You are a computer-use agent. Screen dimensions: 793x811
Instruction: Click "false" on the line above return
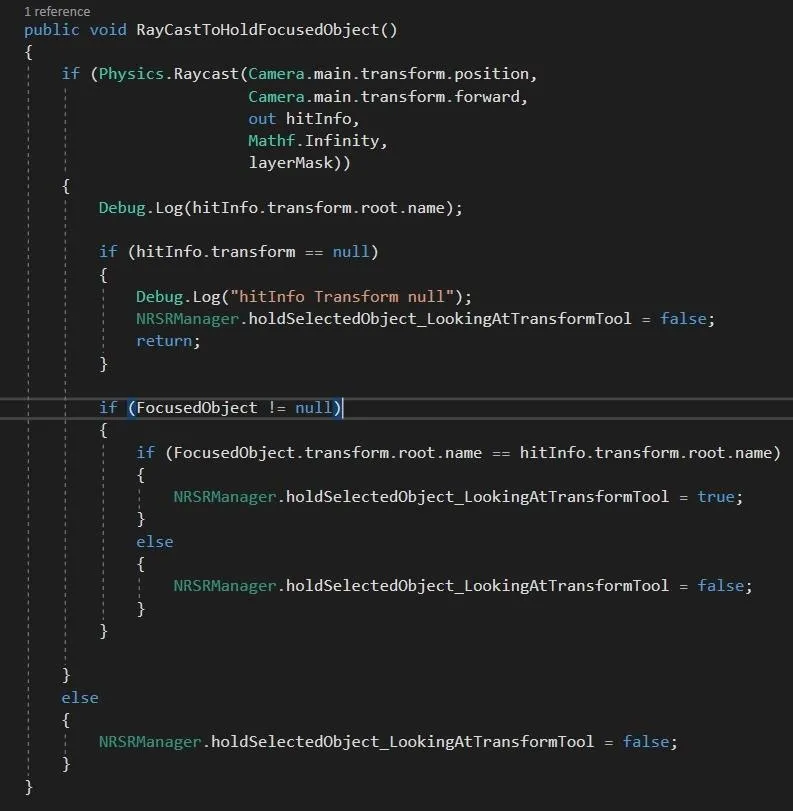[x=683, y=319]
